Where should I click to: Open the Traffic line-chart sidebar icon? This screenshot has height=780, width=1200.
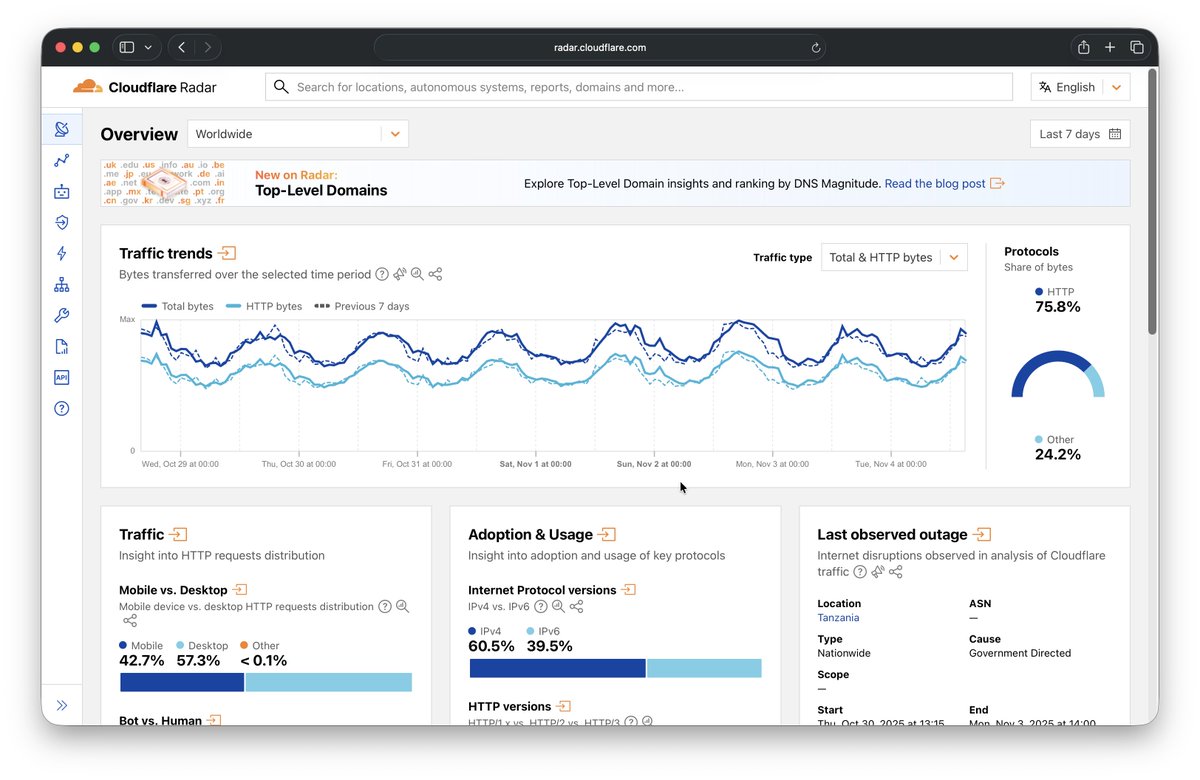62,160
